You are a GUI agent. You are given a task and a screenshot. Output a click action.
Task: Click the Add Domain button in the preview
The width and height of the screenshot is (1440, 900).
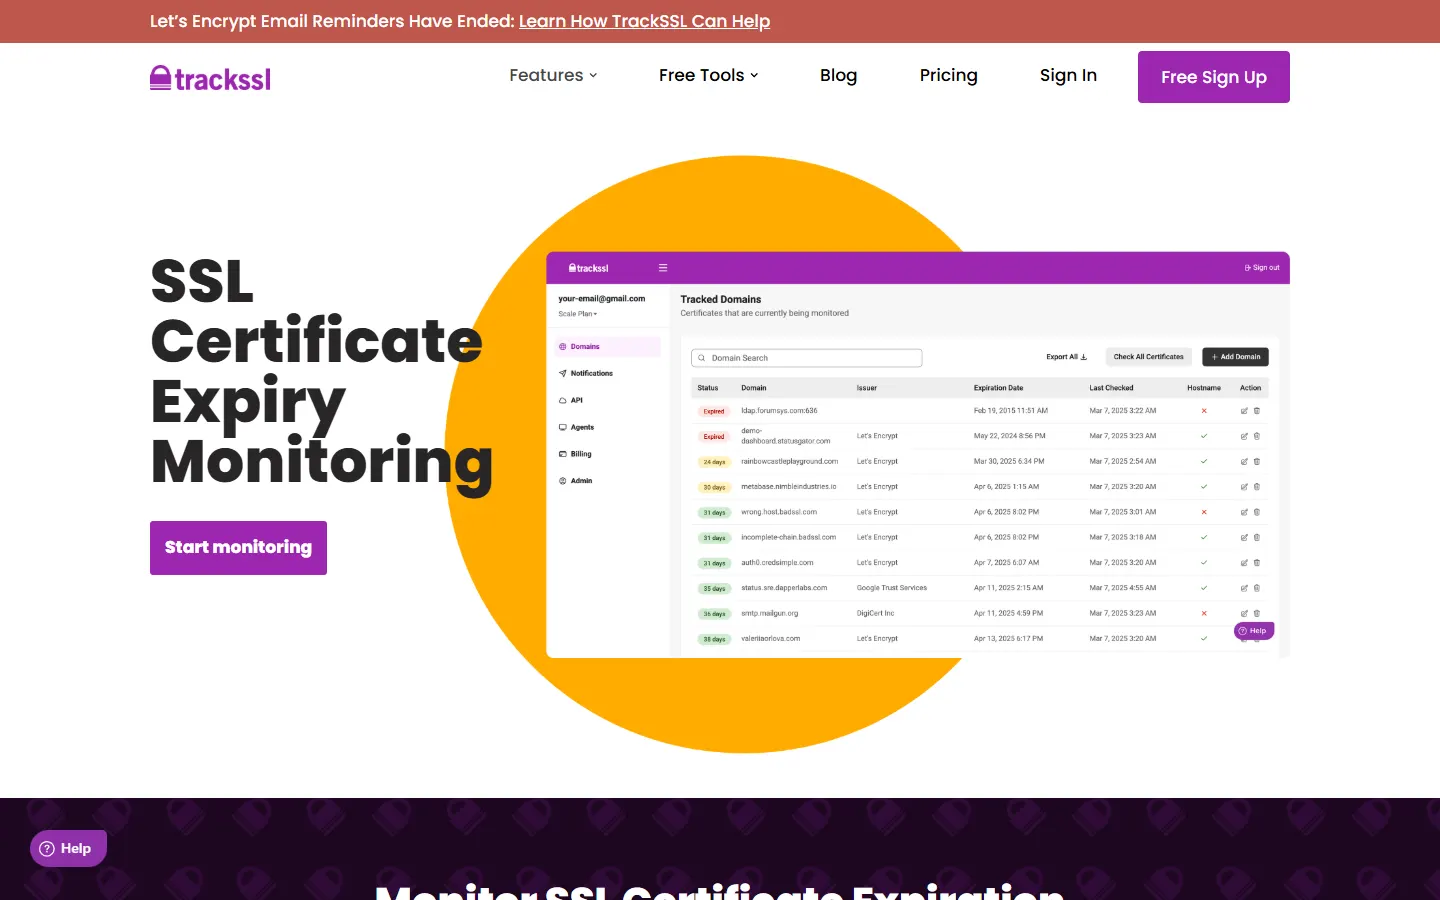click(1236, 357)
